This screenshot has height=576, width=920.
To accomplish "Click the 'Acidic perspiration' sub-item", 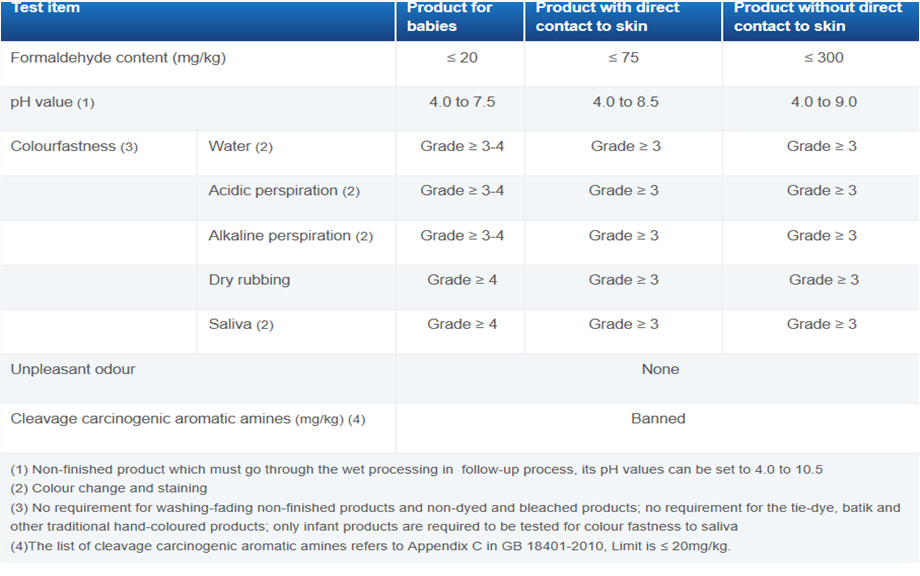I will [x=283, y=191].
